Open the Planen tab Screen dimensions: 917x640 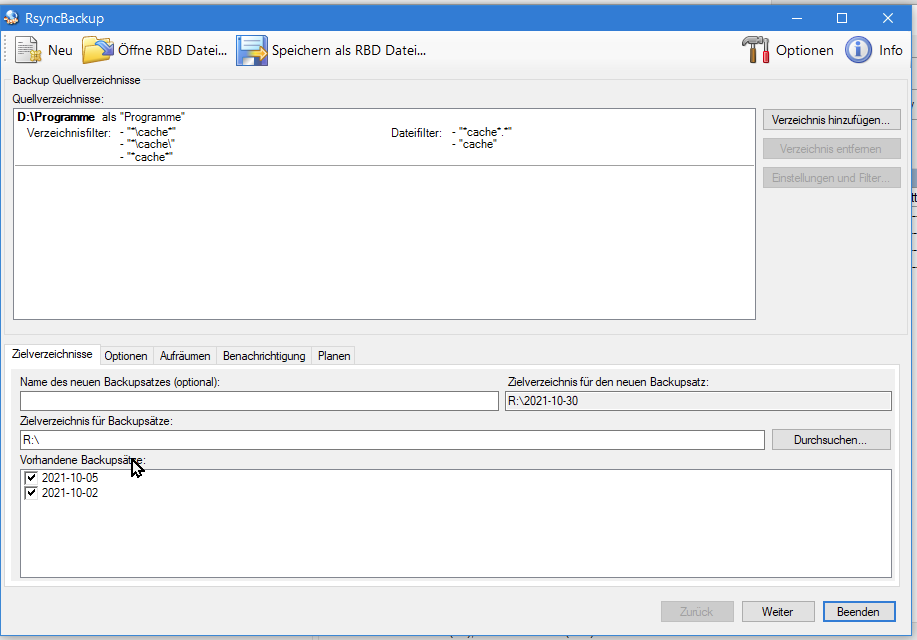click(x=334, y=356)
